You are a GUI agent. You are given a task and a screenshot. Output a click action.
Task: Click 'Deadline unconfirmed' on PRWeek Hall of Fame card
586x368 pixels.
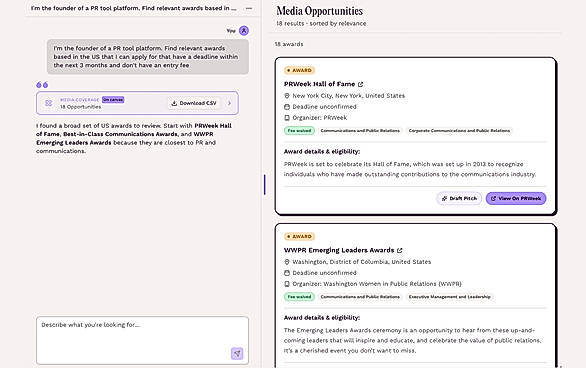[x=324, y=107]
